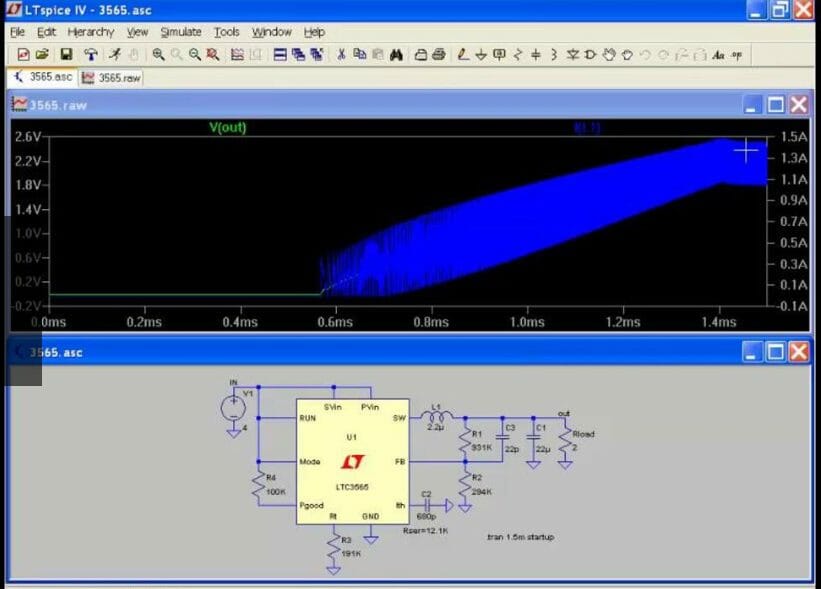
Task: Select the Ground symbol tool
Action: (x=479, y=55)
